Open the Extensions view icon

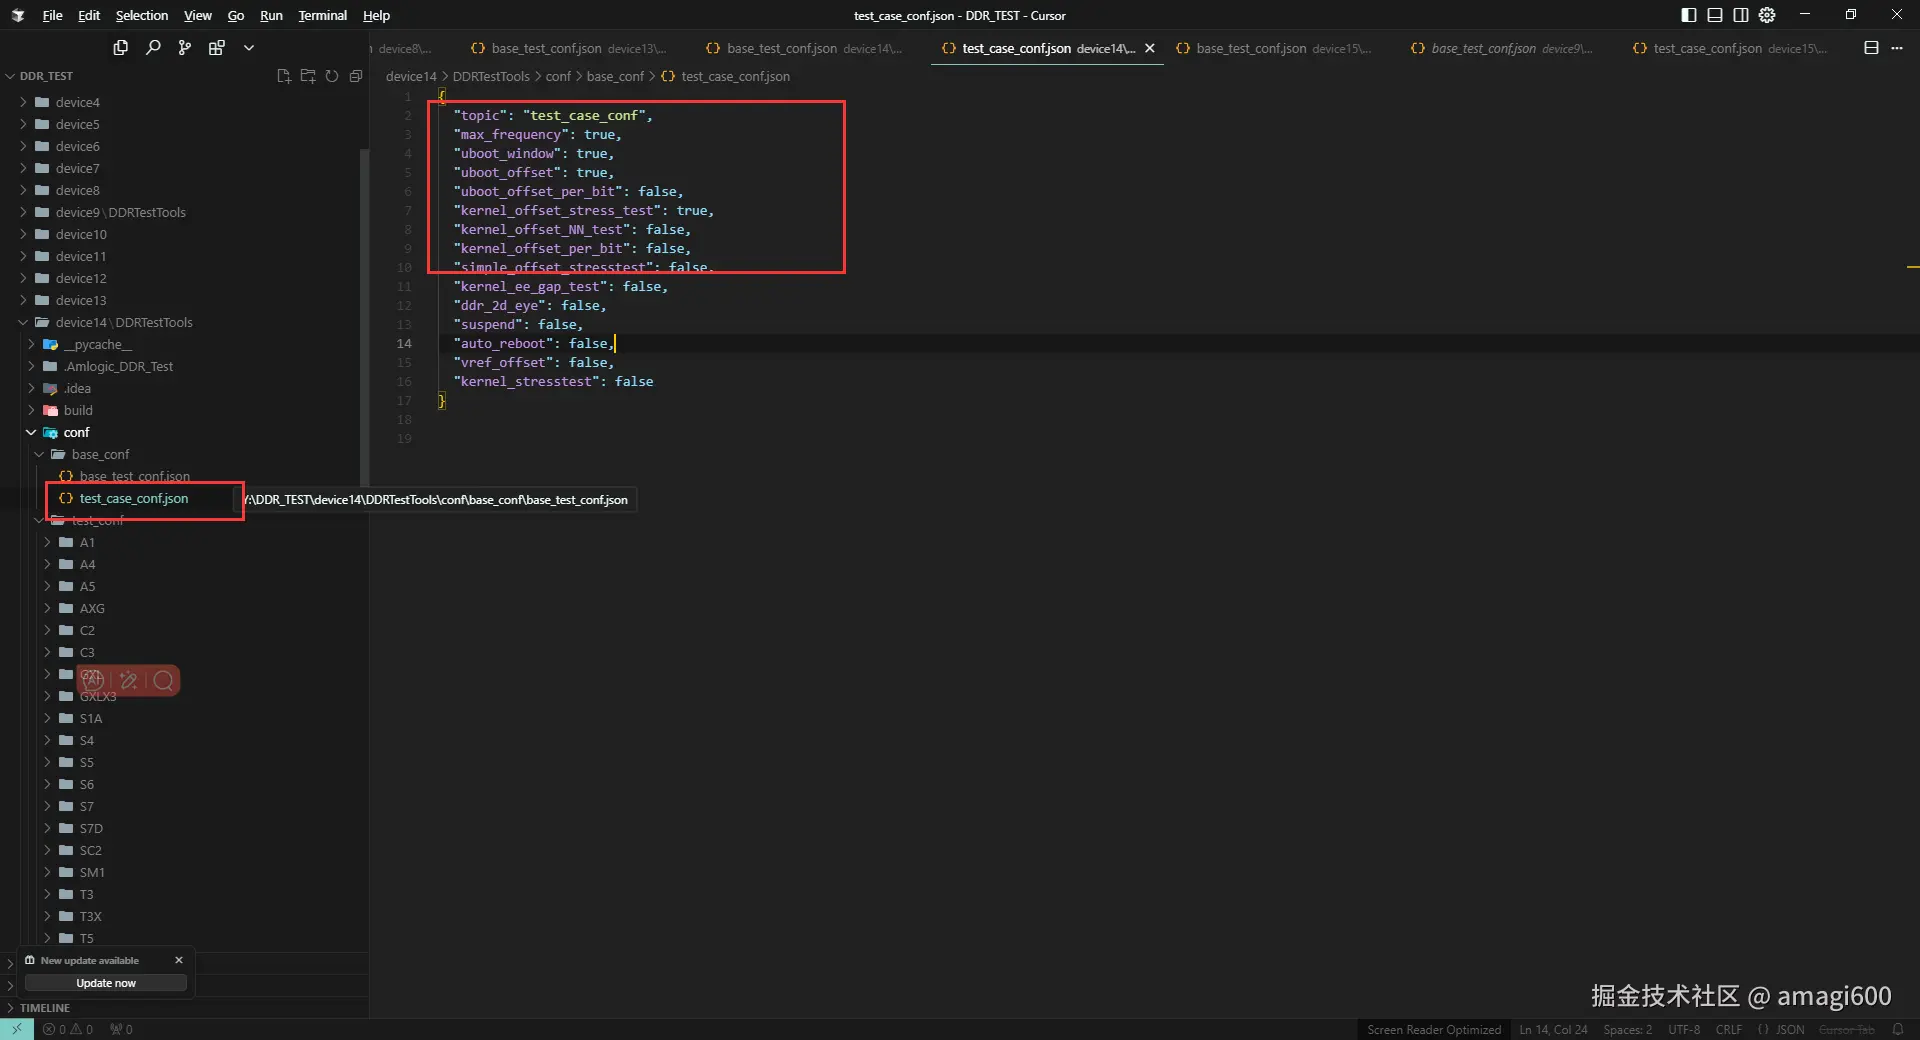tap(217, 47)
